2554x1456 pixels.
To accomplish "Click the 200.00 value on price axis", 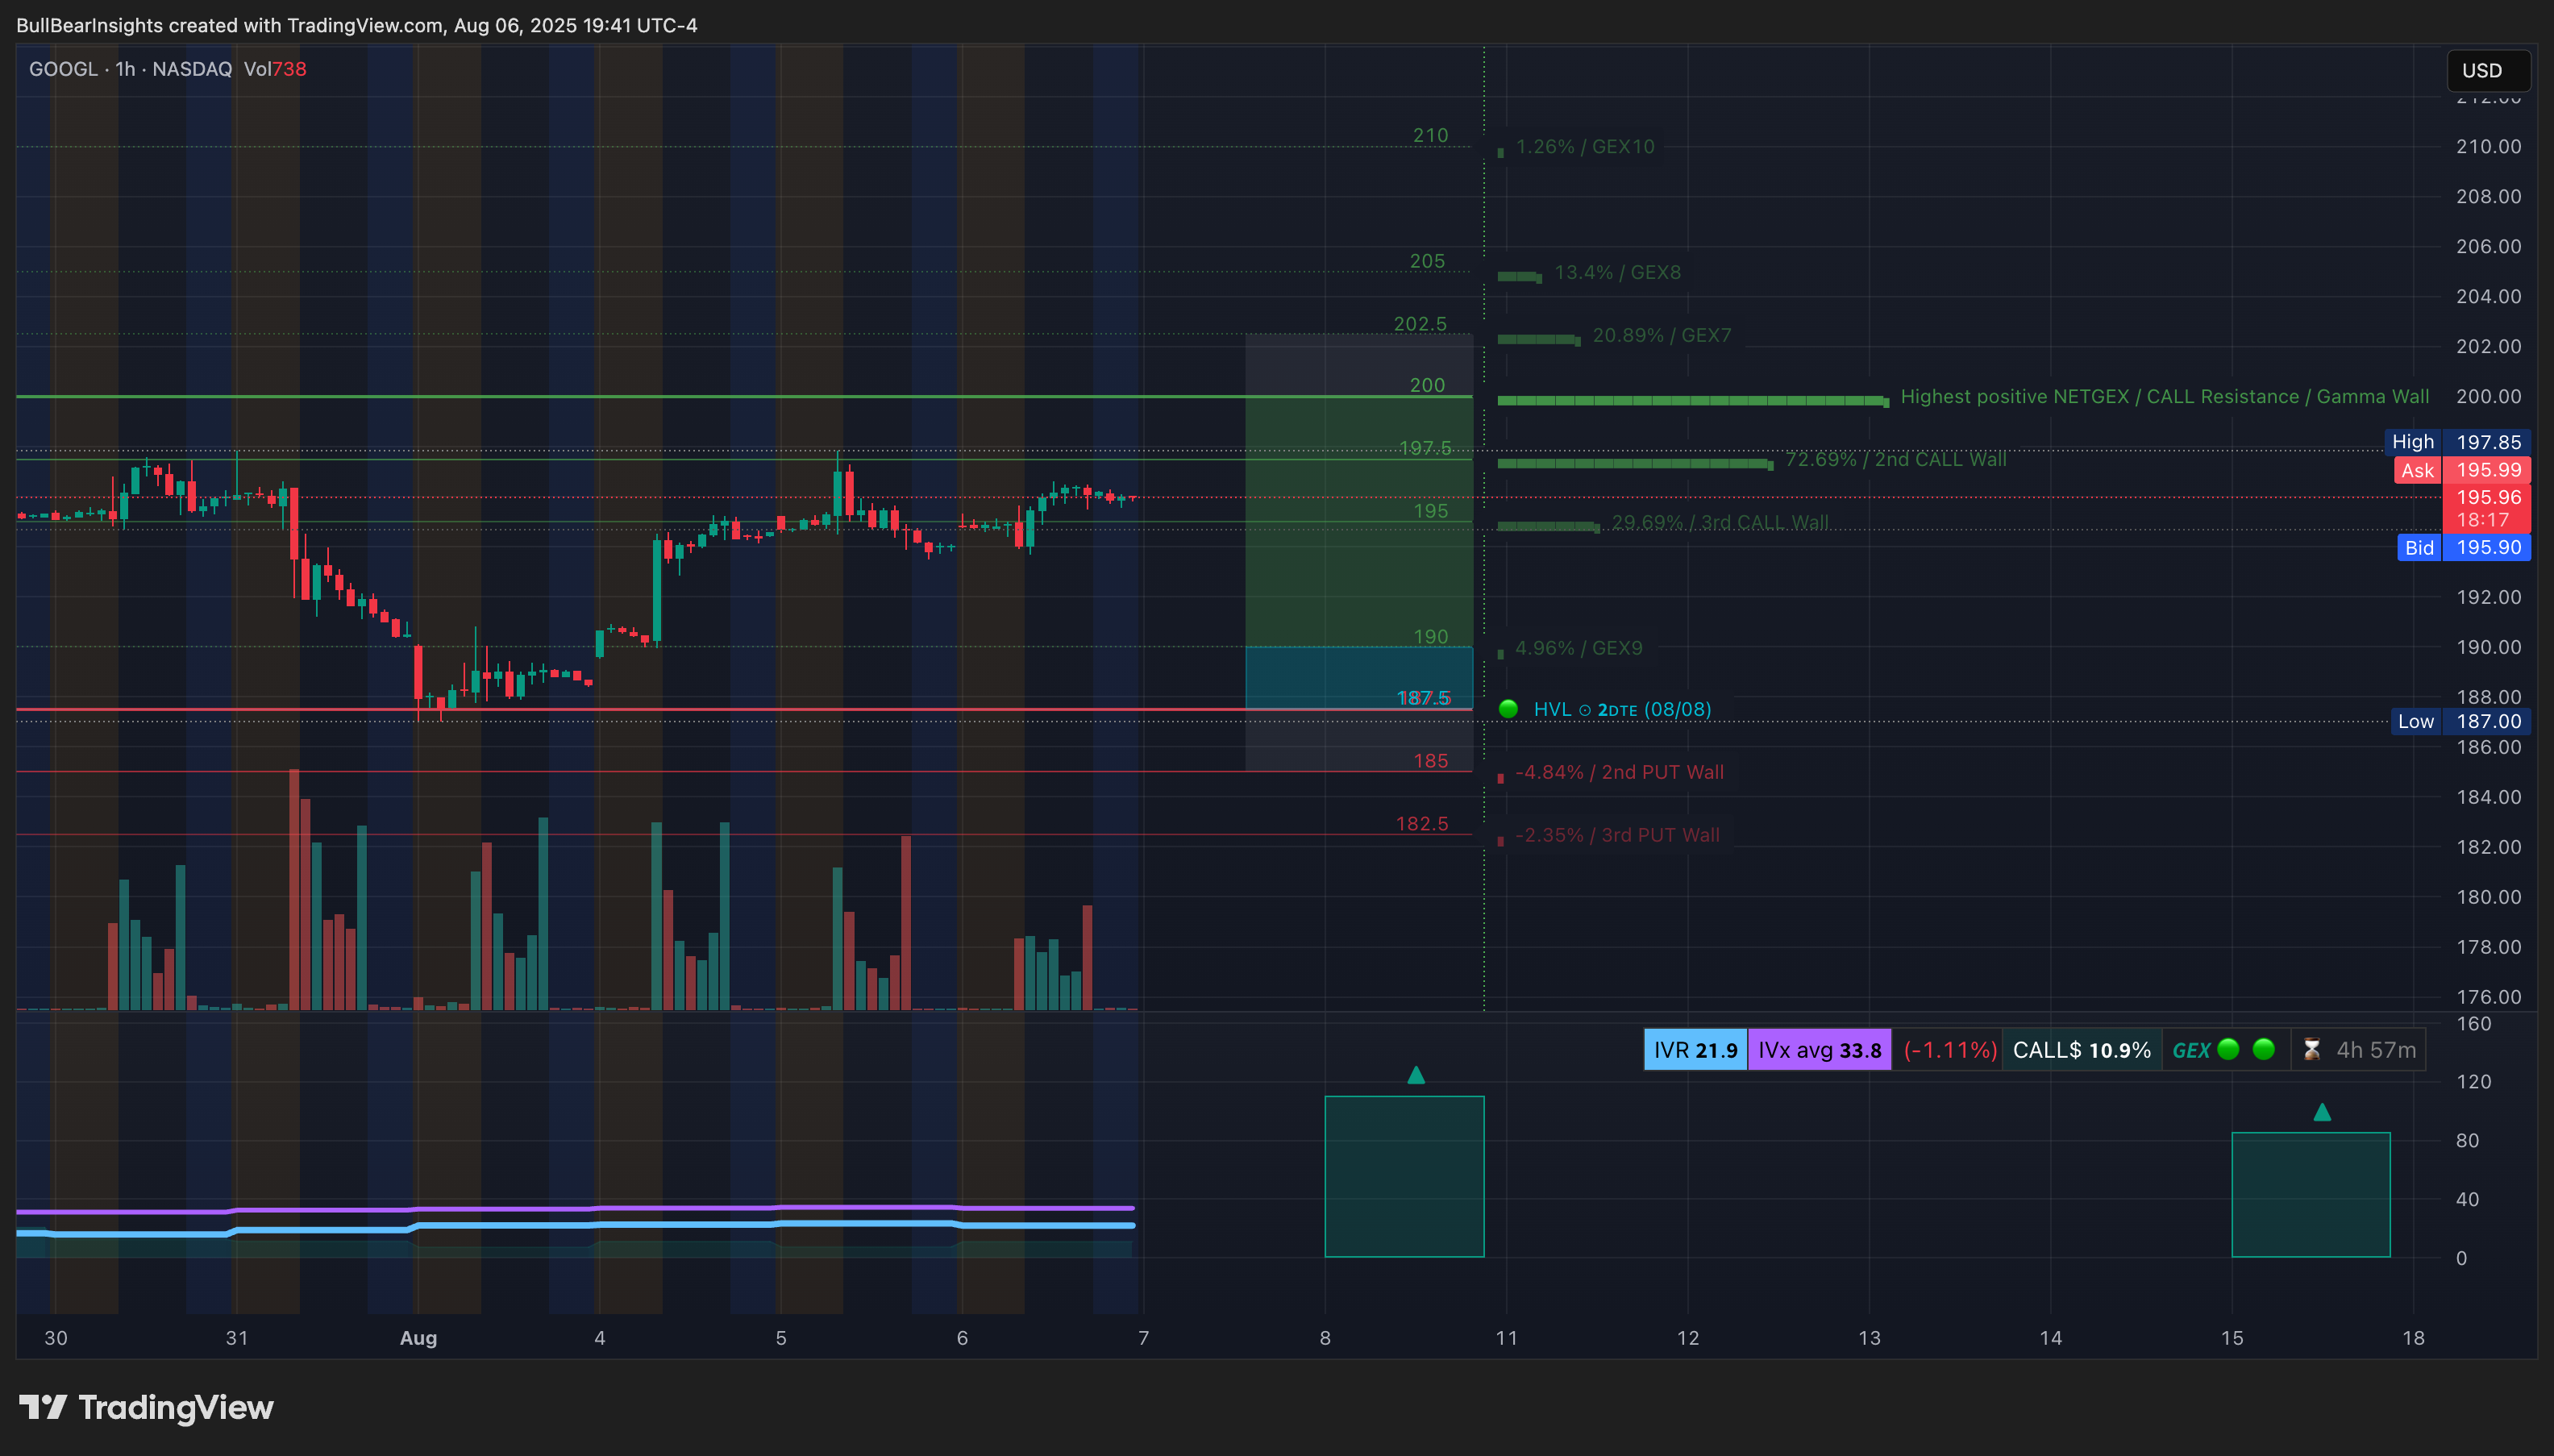I will pos(2488,397).
